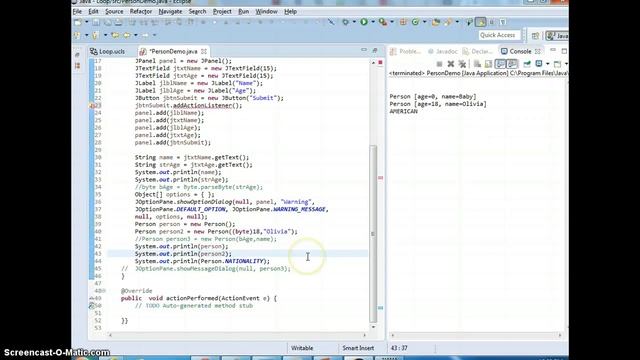Select the Java perspective button
Viewport: 640px width, 360px height.
(557, 36)
